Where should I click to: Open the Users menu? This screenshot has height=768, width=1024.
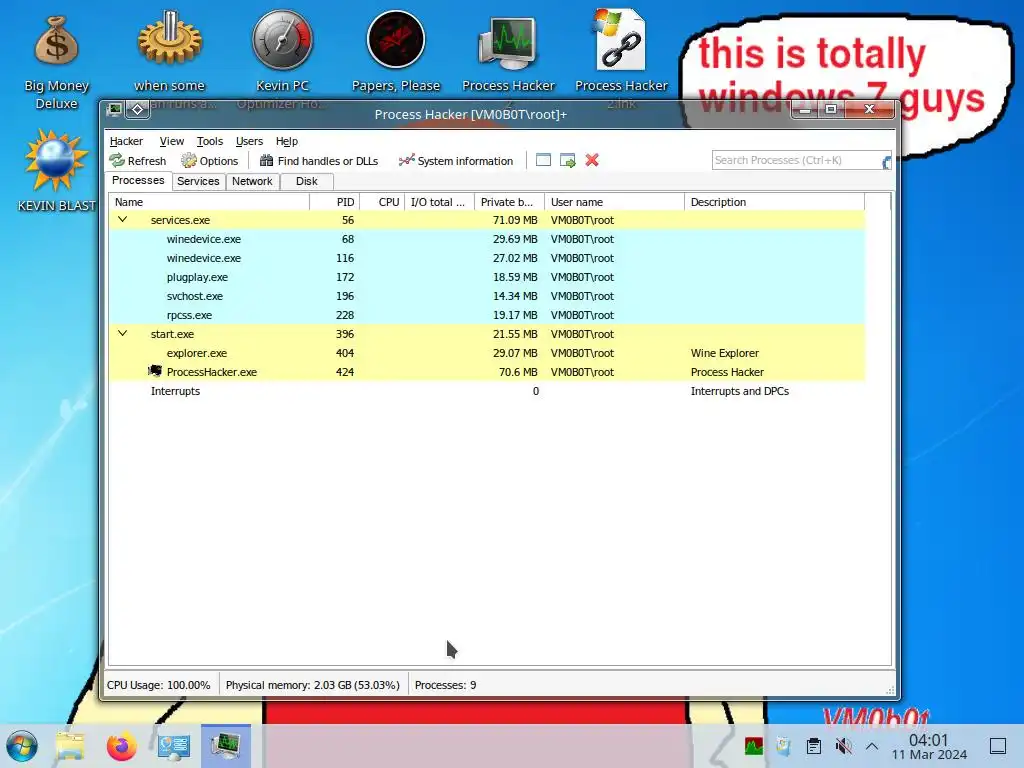(x=249, y=141)
